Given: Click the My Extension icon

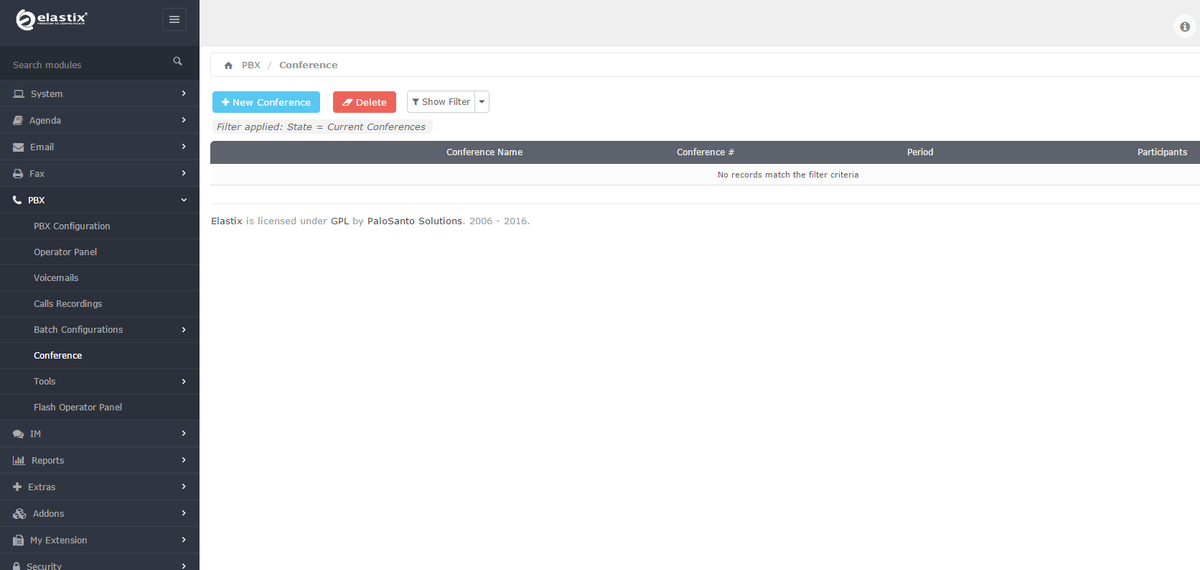Looking at the screenshot, I should tap(18, 540).
